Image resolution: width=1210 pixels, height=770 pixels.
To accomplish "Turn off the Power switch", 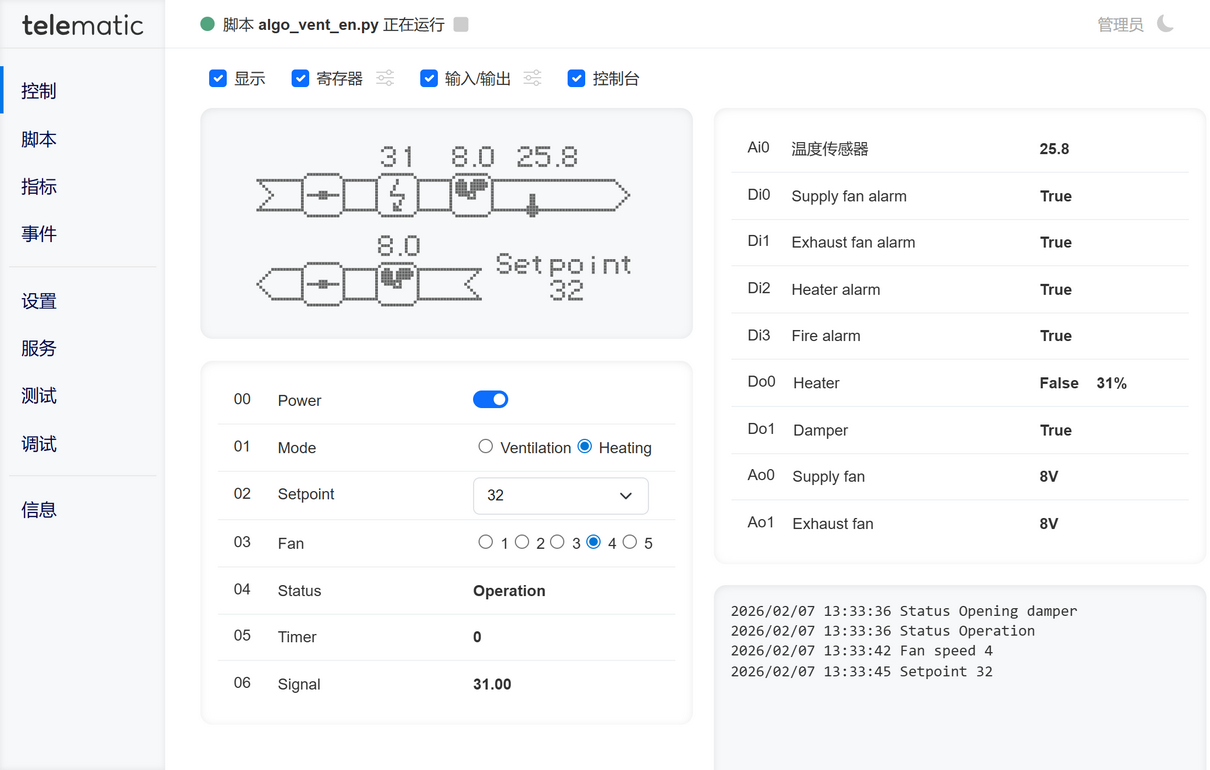I will click(490, 400).
